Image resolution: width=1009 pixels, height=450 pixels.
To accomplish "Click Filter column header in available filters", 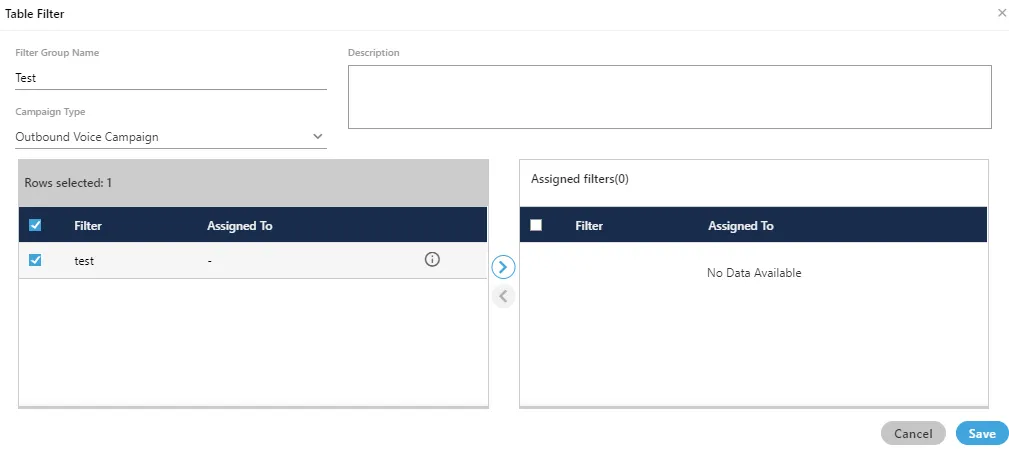I will [88, 226].
